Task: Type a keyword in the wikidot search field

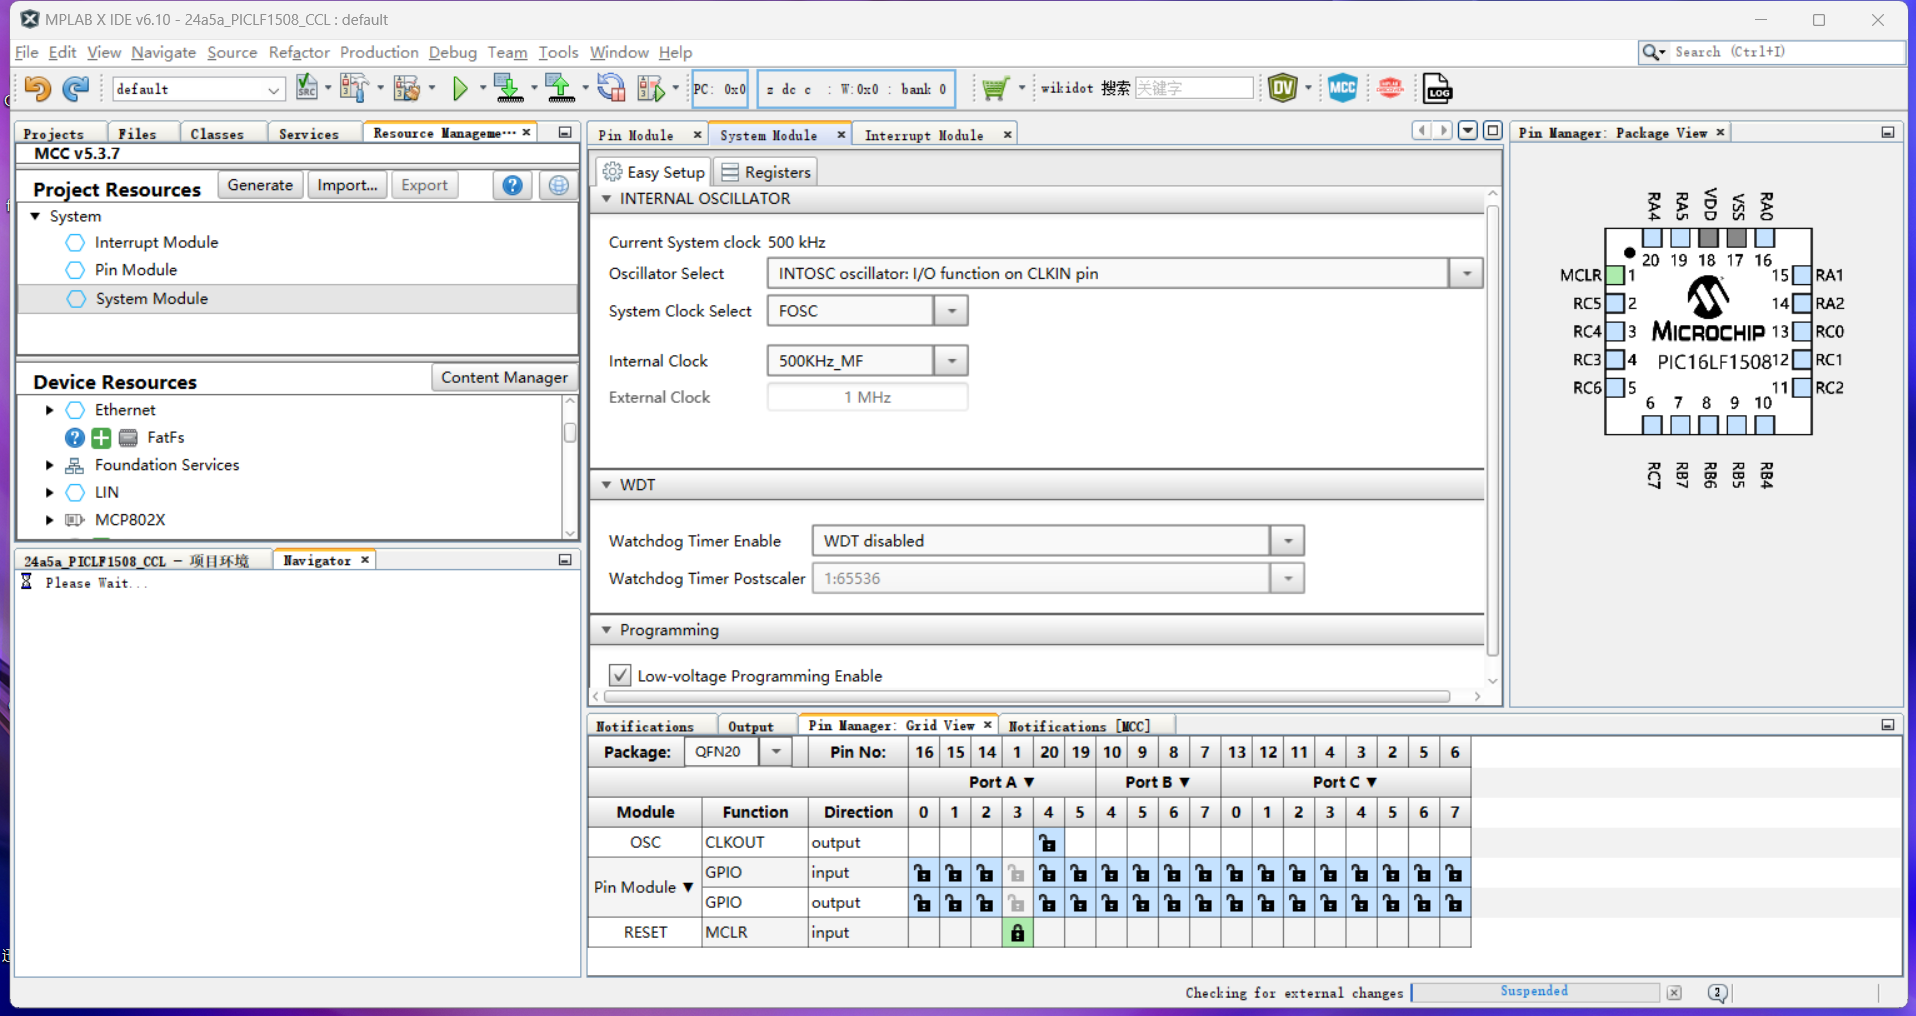Action: [x=1193, y=88]
